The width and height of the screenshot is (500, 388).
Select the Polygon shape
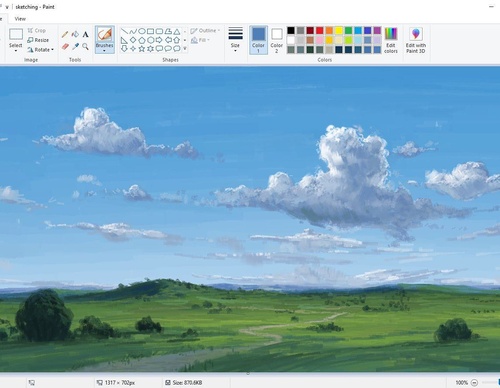click(168, 31)
